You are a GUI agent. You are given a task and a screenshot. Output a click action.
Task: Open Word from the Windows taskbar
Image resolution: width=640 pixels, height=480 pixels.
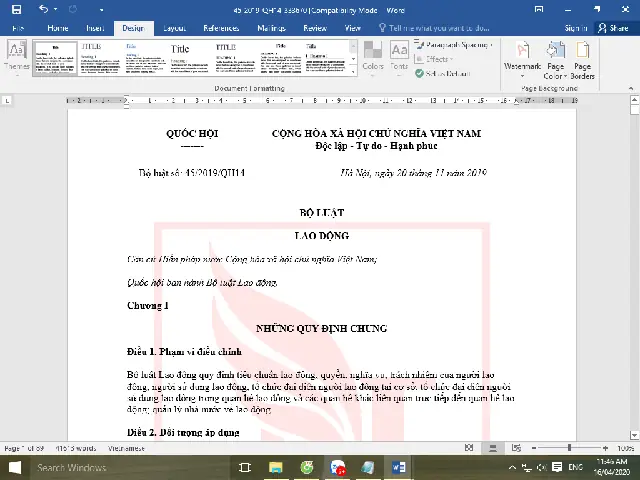[x=400, y=467]
